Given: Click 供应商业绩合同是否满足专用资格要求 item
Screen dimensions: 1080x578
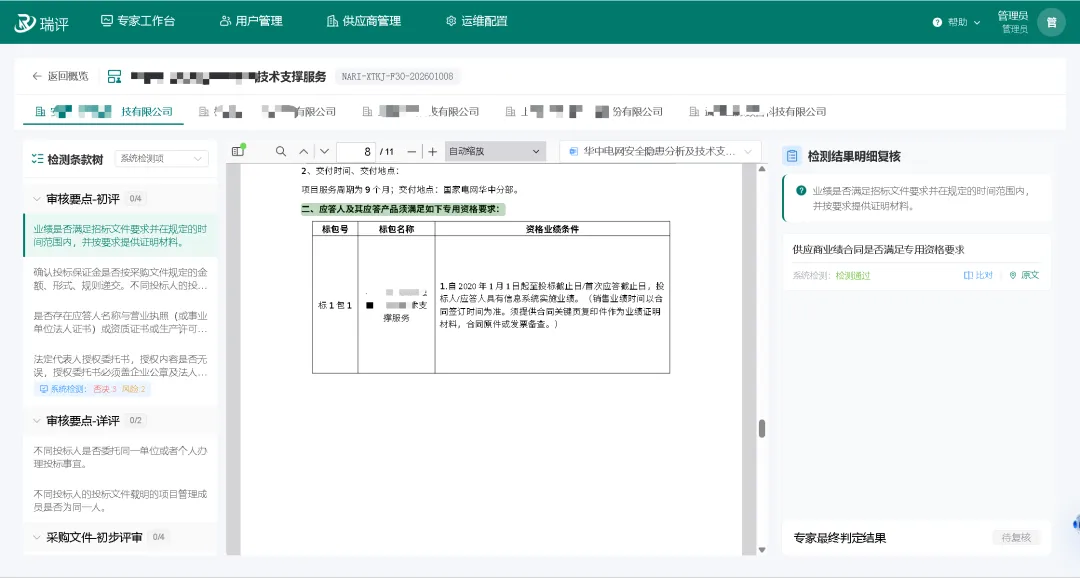Looking at the screenshot, I should tap(878, 250).
